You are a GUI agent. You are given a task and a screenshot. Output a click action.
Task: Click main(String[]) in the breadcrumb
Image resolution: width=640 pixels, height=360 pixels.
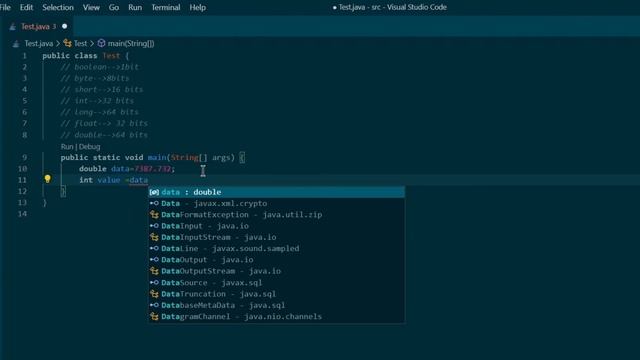pyautogui.click(x=131, y=43)
